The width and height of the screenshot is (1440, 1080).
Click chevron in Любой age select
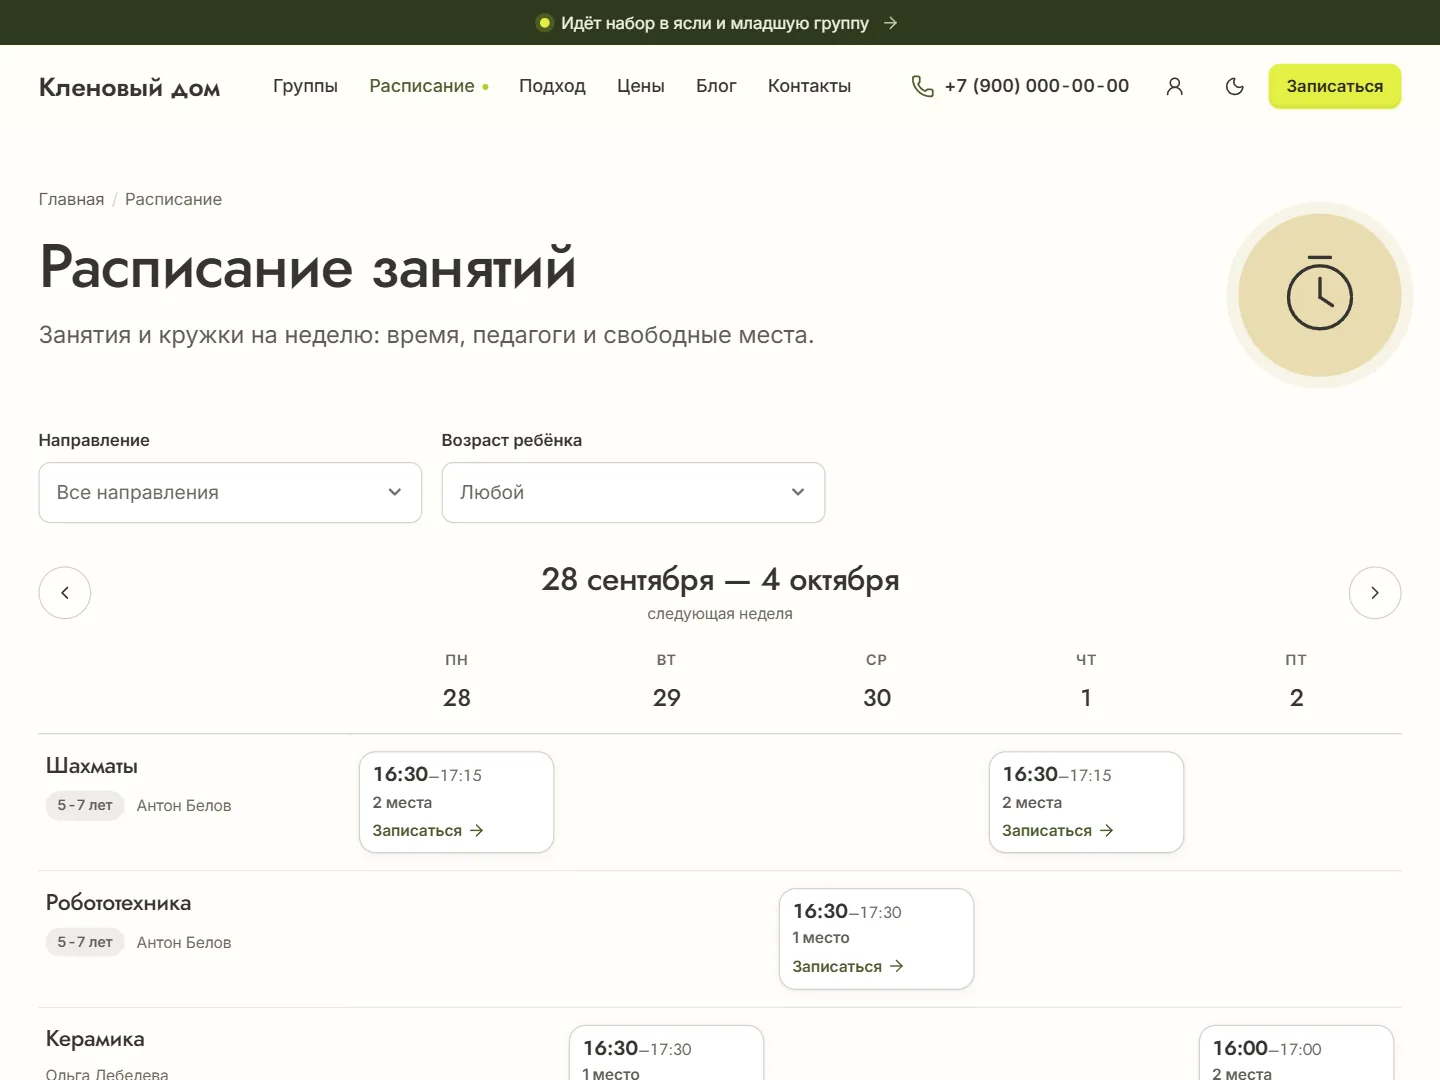798,492
